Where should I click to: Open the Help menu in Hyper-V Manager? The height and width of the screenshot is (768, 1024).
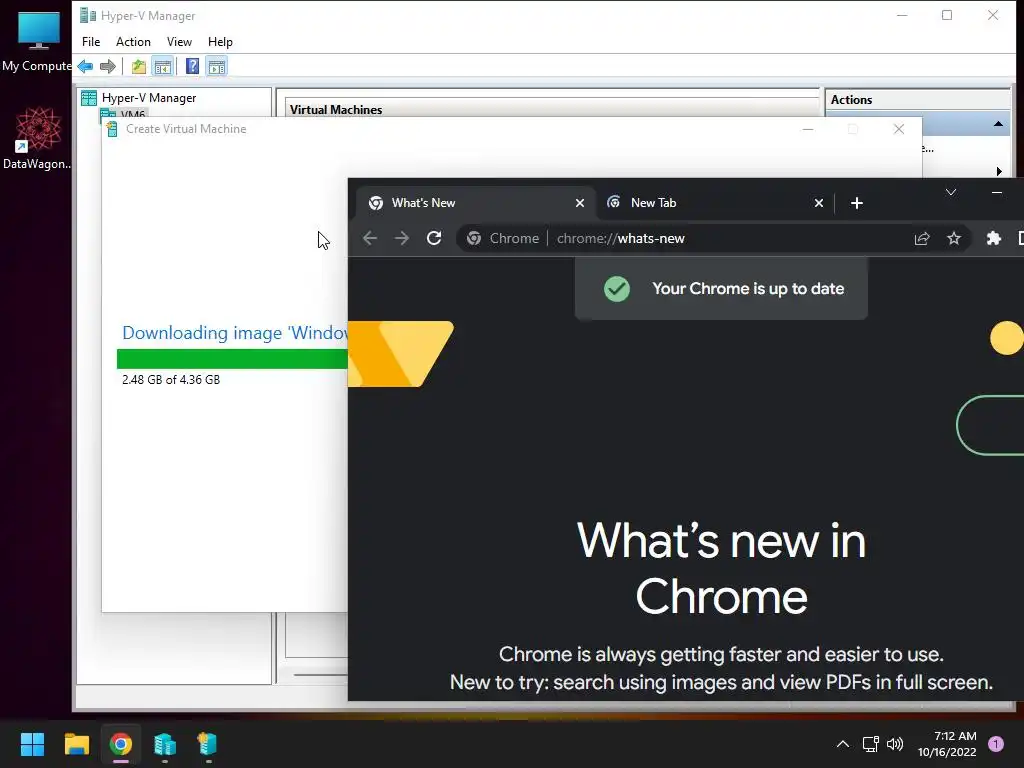[220, 42]
